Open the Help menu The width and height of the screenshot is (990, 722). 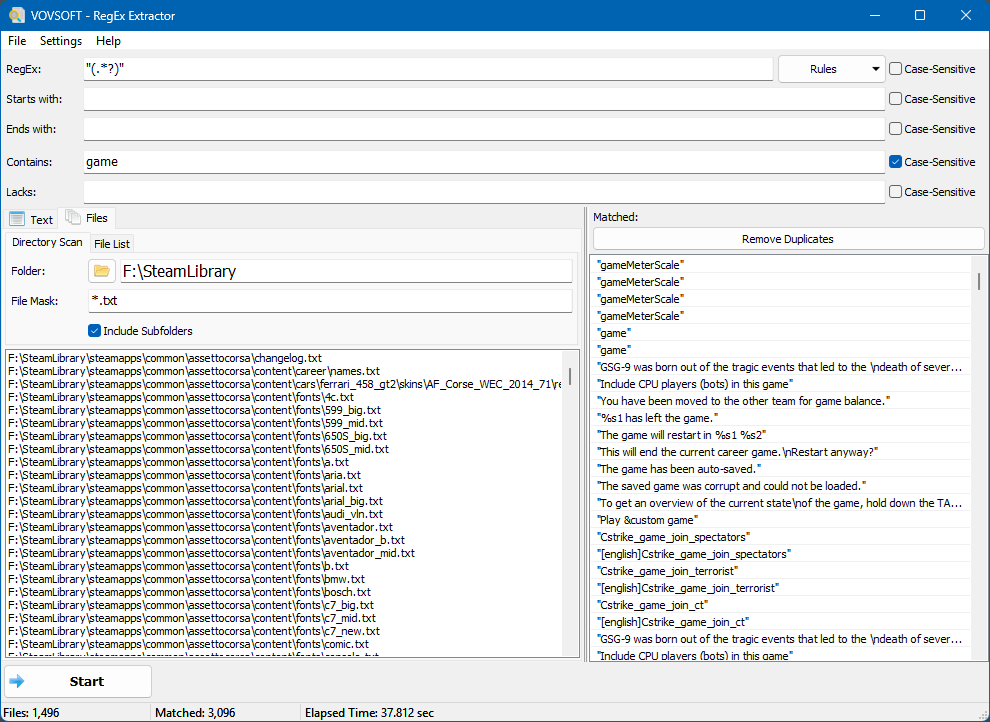point(108,40)
